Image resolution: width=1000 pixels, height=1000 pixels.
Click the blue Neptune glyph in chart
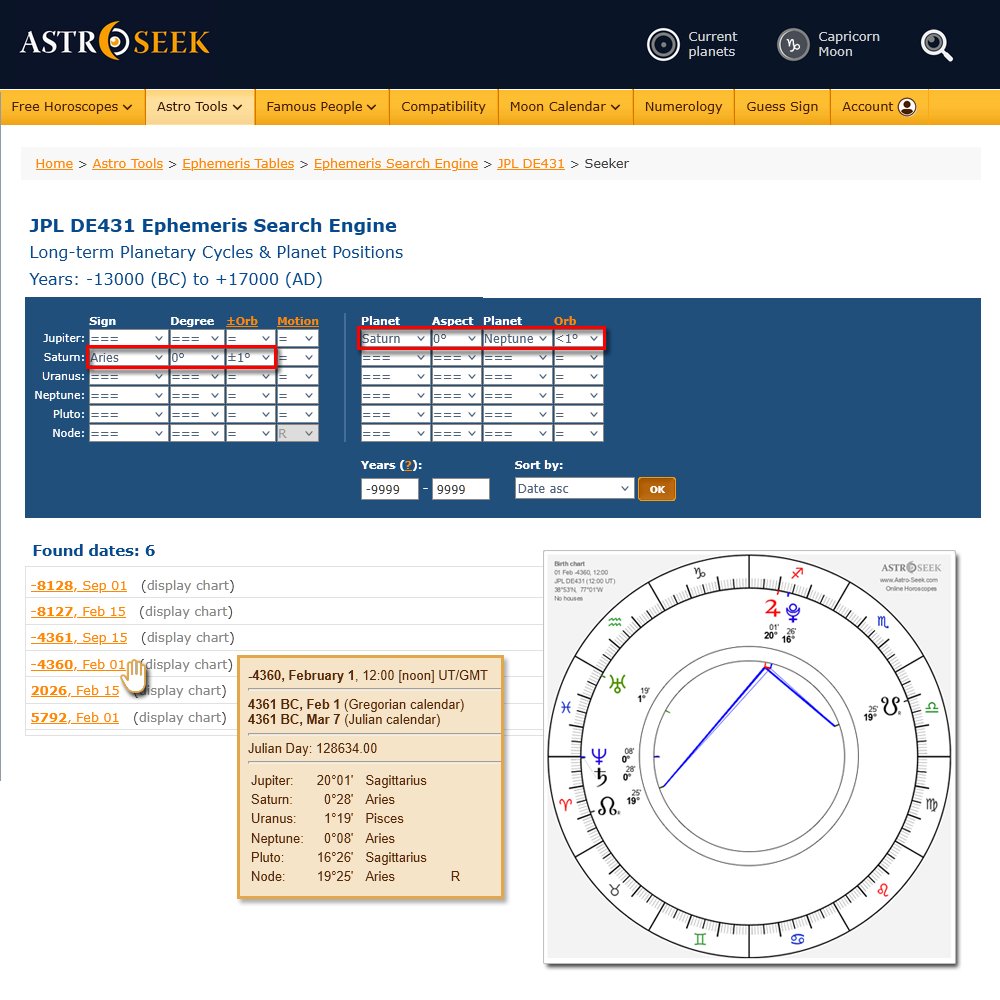[x=599, y=756]
